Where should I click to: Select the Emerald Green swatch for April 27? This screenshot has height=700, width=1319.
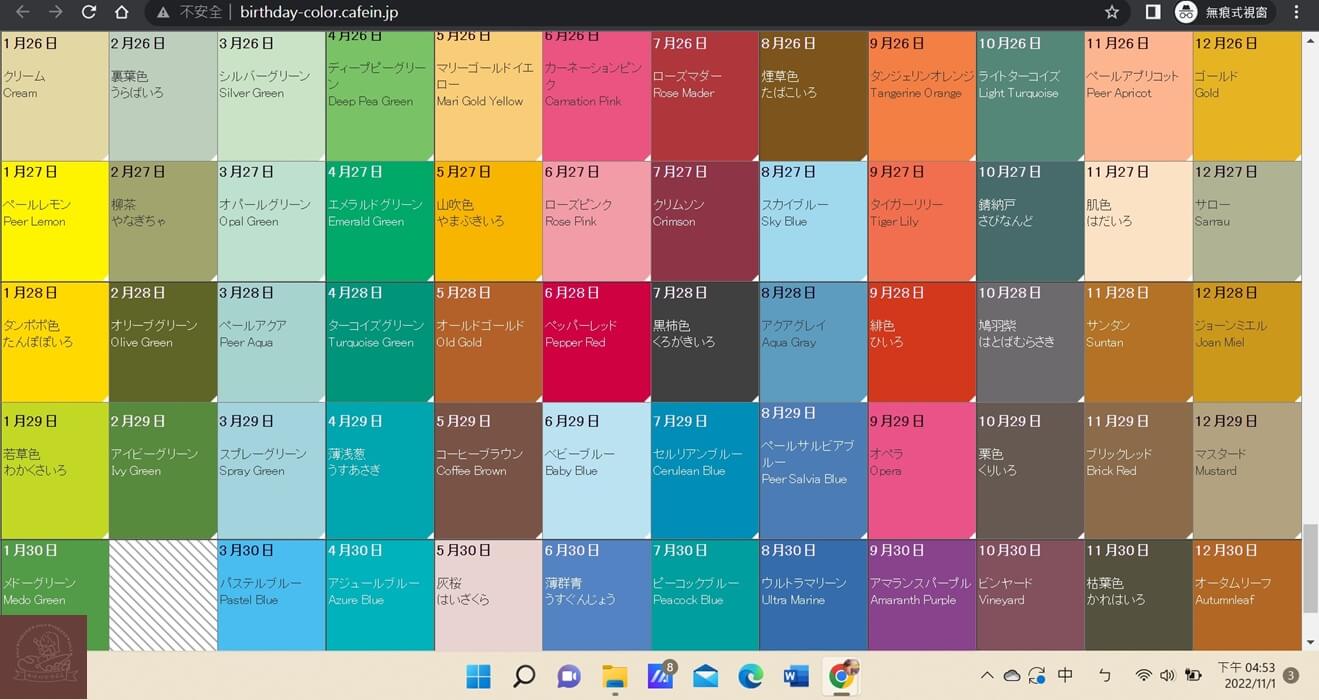(379, 221)
